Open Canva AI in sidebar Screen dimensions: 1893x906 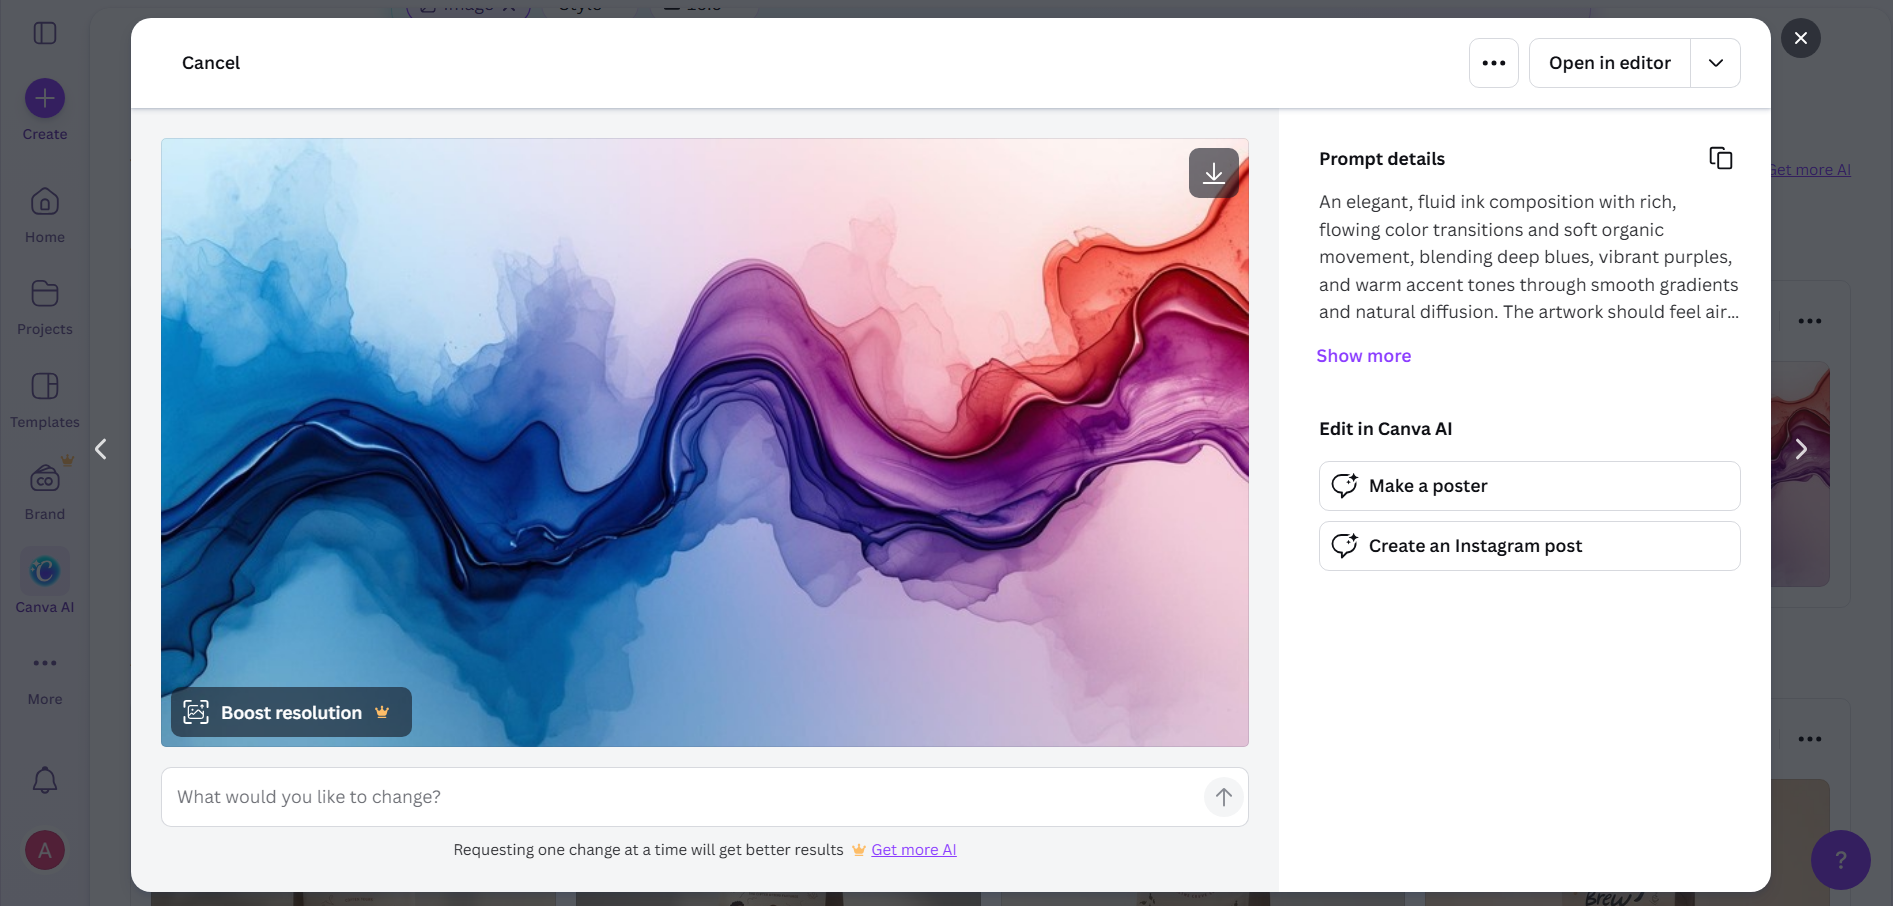[x=45, y=582]
